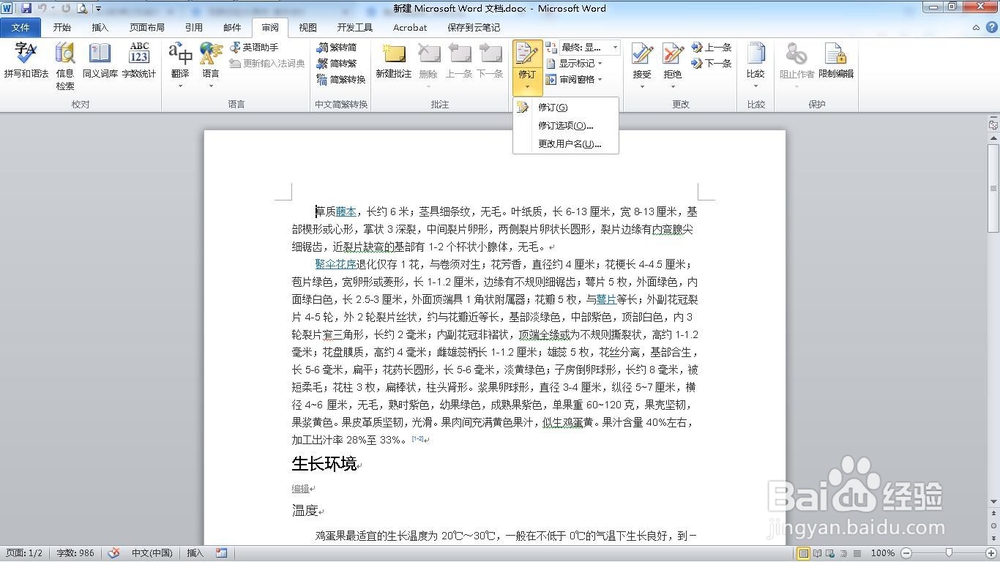Customize the Quick Access Toolbar dropdown
The height and width of the screenshot is (562, 1000).
99,9
